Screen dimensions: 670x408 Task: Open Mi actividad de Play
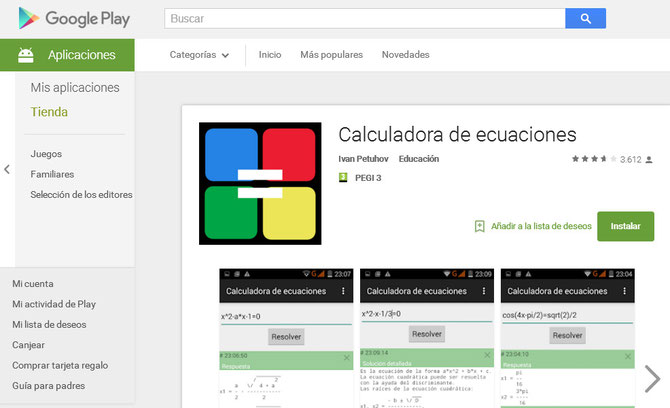[x=54, y=304]
